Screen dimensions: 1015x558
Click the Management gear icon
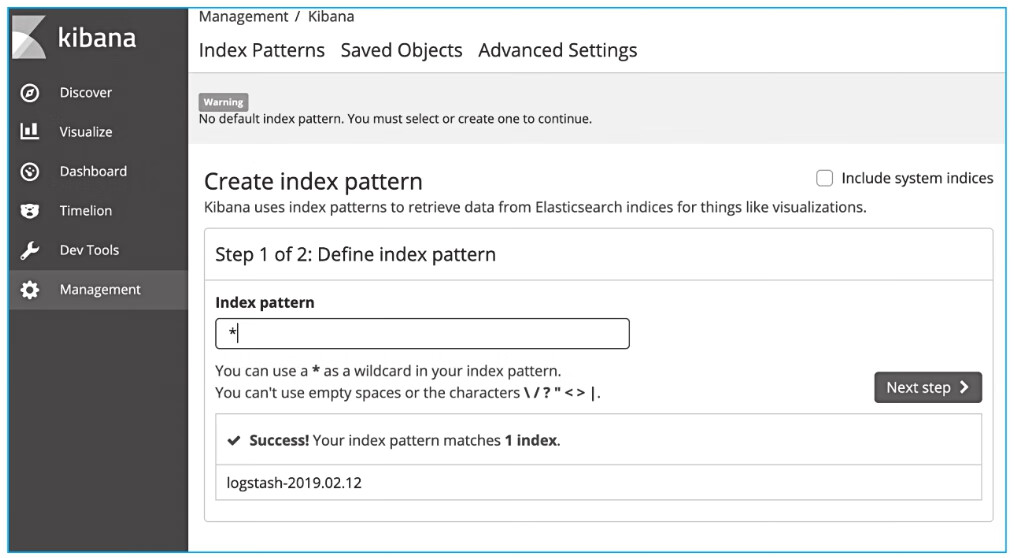pos(30,290)
